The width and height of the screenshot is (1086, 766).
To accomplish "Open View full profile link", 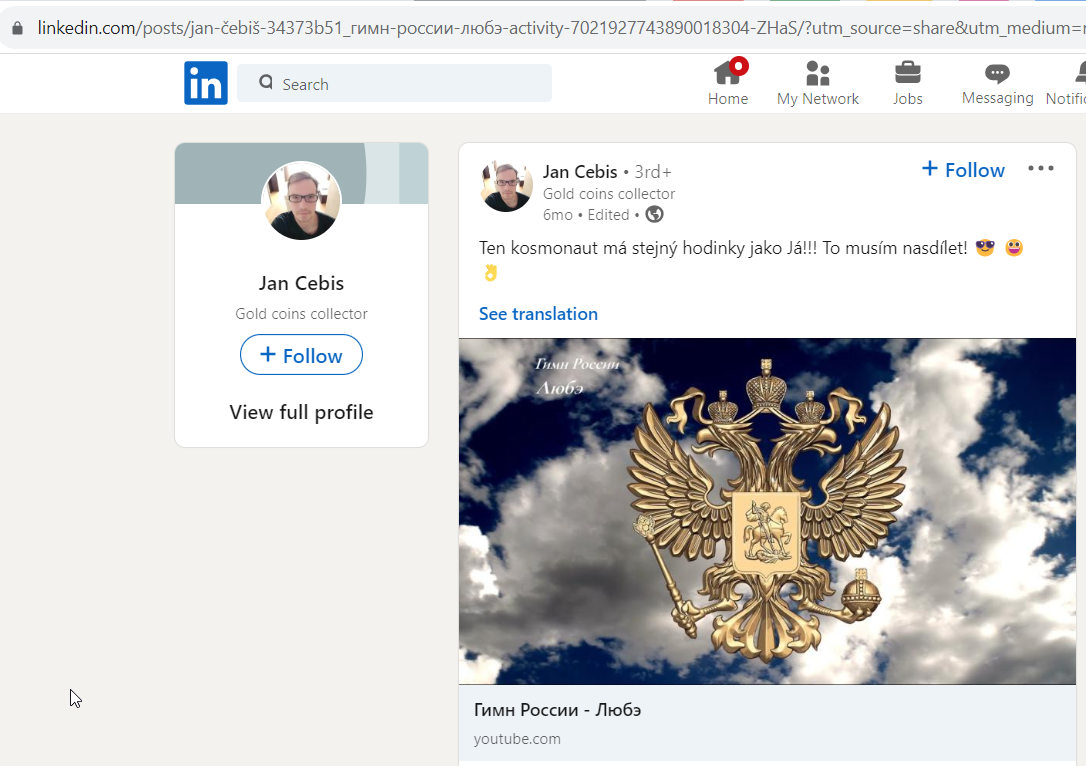I will (x=301, y=412).
